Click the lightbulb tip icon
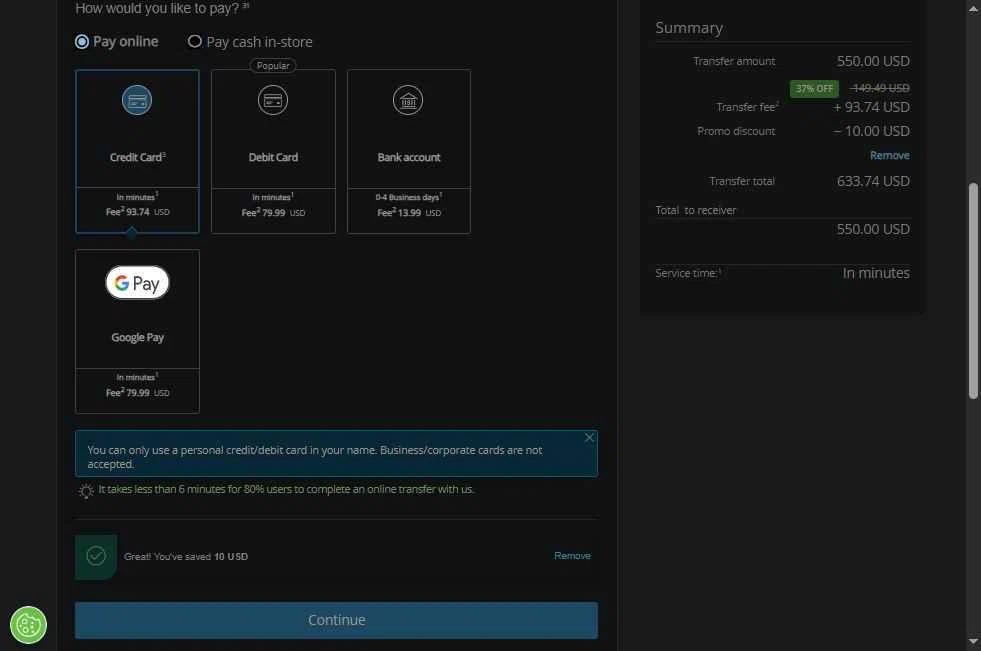 [x=86, y=491]
